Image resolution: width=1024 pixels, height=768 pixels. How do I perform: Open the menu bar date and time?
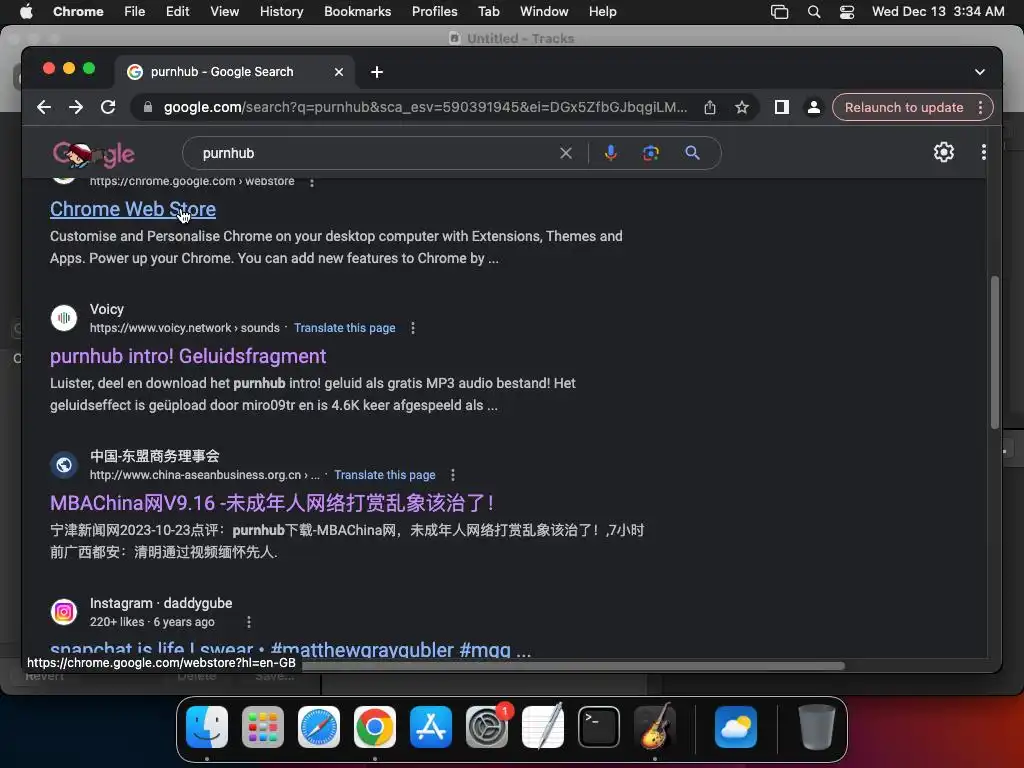tap(938, 12)
